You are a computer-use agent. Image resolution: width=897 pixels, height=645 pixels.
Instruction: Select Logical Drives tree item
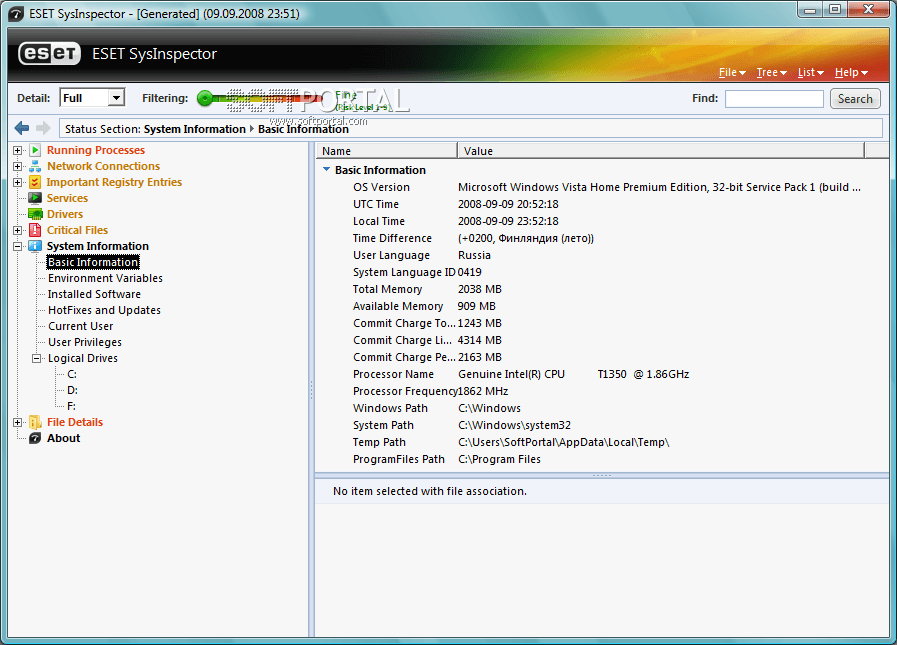83,358
